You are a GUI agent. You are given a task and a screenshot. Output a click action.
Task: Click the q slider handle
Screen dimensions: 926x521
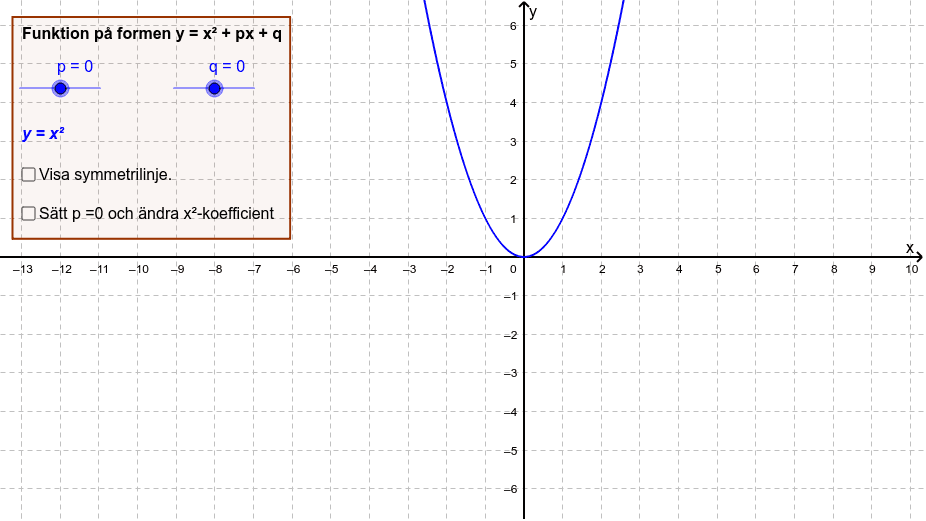tap(214, 89)
